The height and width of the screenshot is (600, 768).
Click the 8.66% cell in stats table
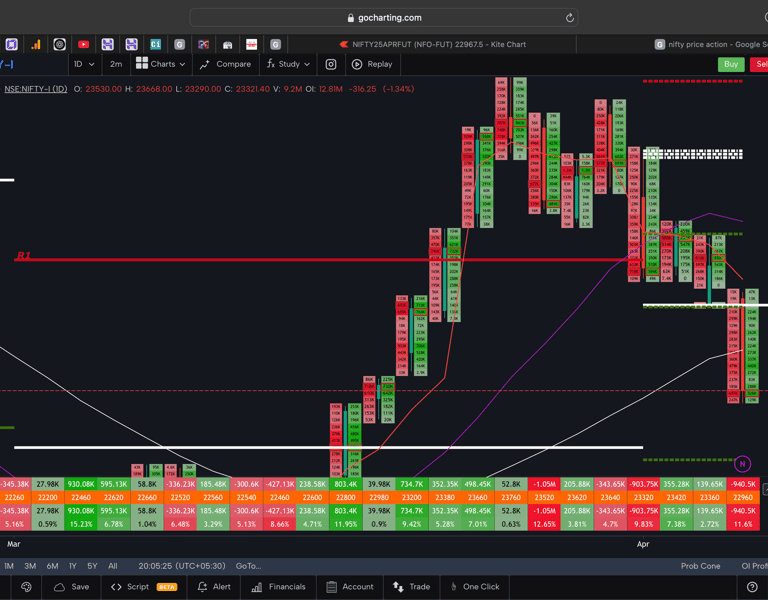[280, 524]
